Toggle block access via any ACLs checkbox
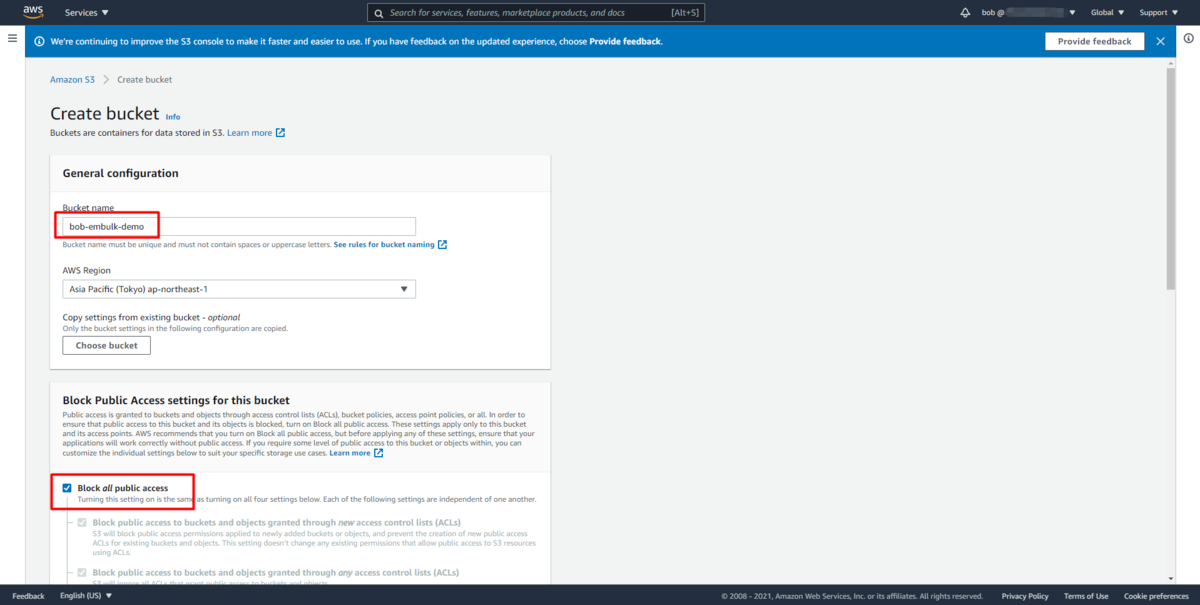This screenshot has width=1200, height=605. (82, 572)
